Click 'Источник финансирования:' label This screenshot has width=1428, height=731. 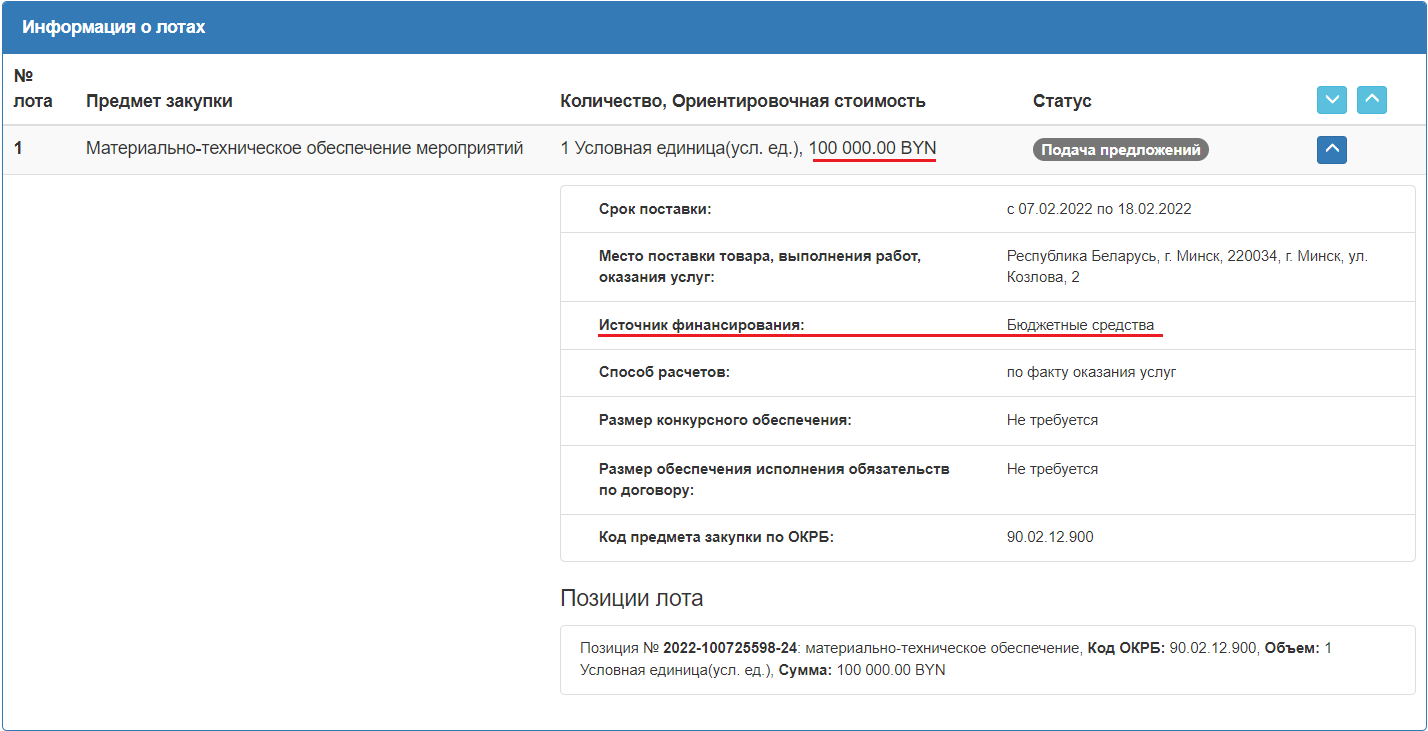(701, 325)
